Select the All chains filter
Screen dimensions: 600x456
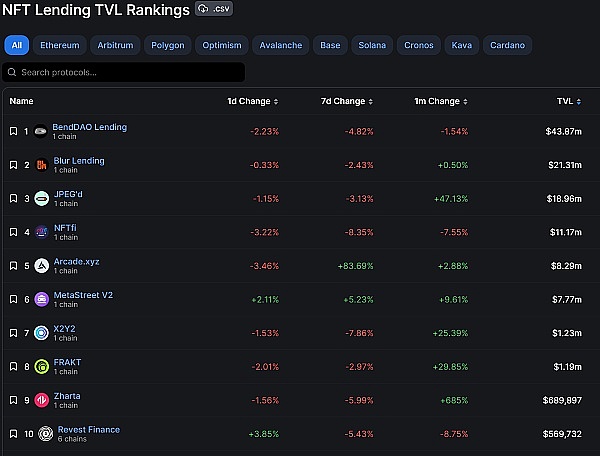(17, 45)
